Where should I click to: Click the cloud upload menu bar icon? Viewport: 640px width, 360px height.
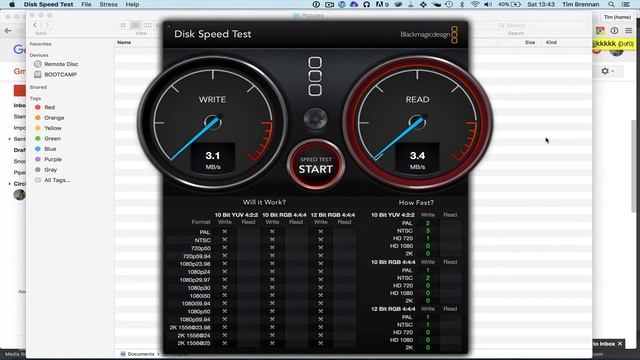tap(354, 4)
